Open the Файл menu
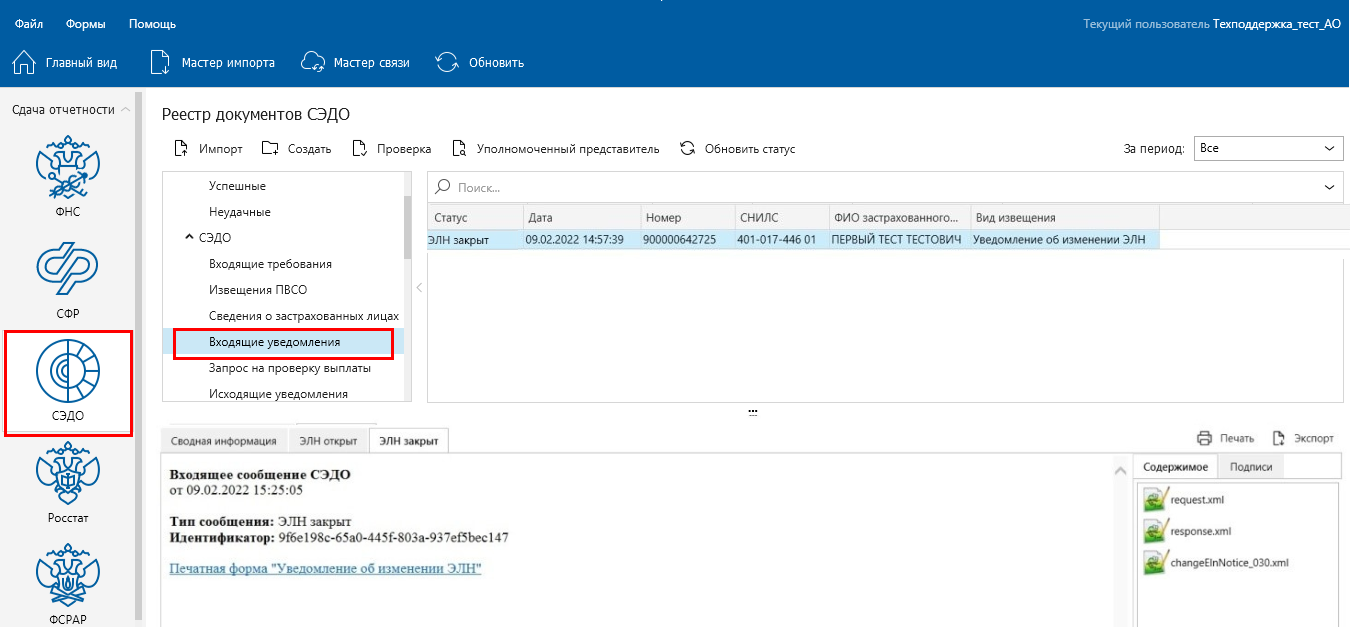Viewport: 1350px width, 627px height. pos(29,23)
